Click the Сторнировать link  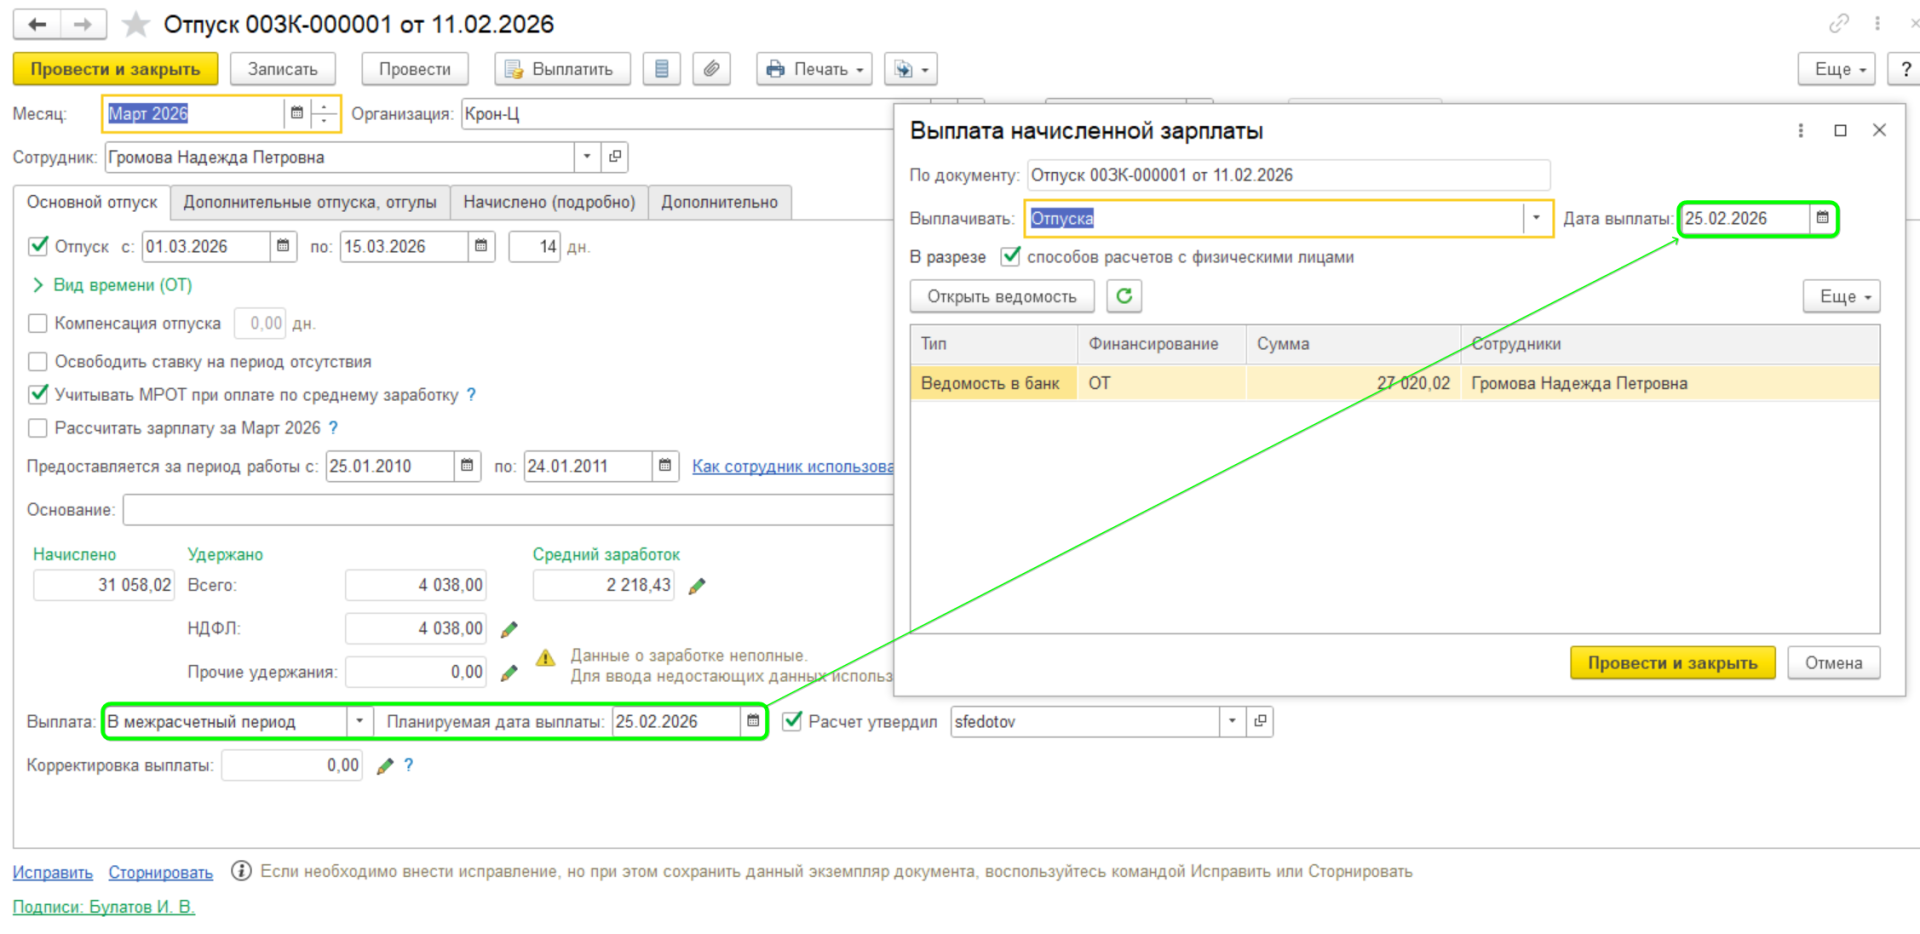click(160, 872)
